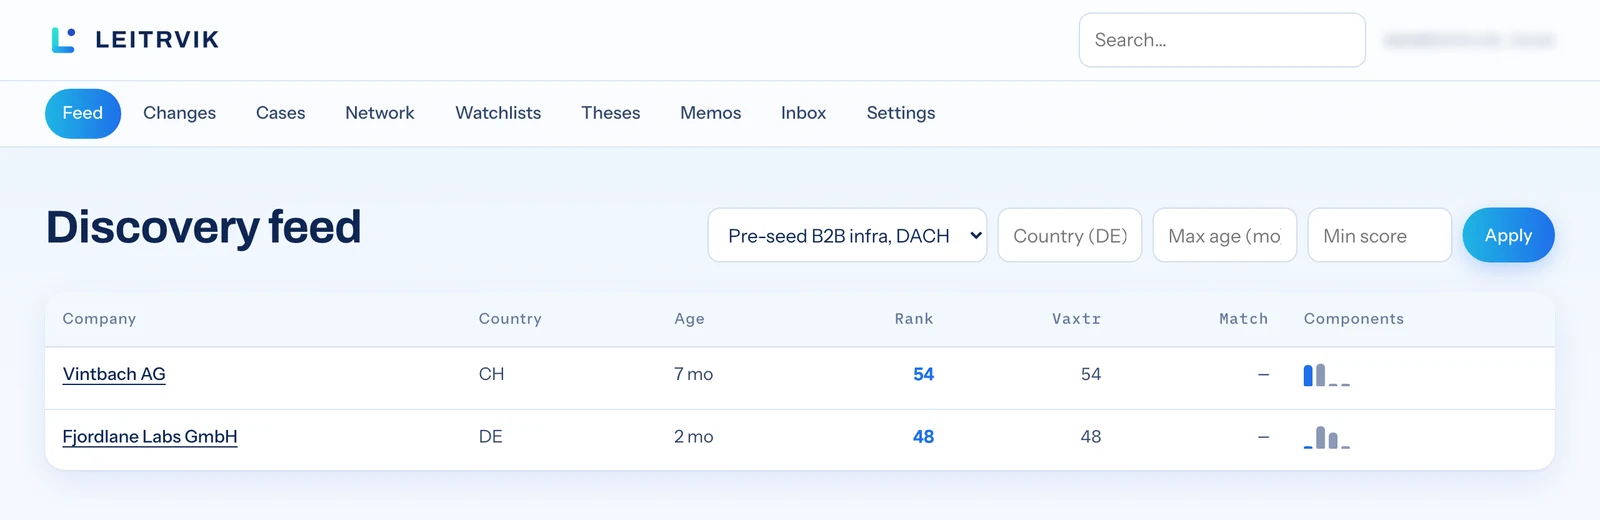The height and width of the screenshot is (520, 1600).
Task: Click the Rank column header
Action: (914, 319)
